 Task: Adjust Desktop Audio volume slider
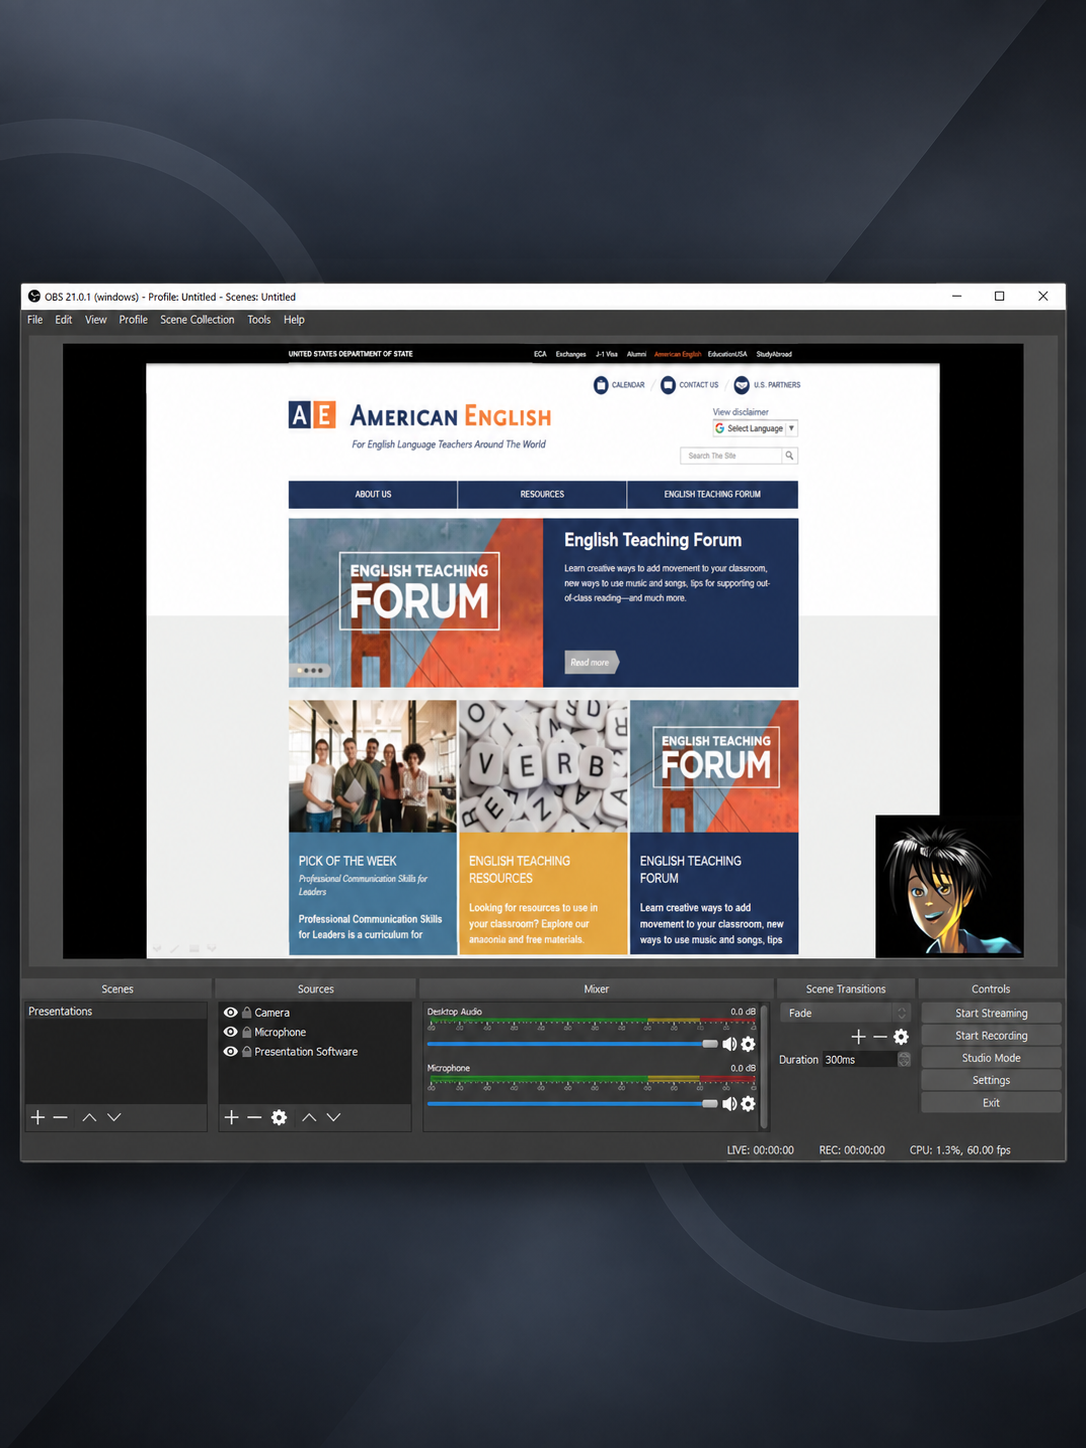click(572, 1044)
